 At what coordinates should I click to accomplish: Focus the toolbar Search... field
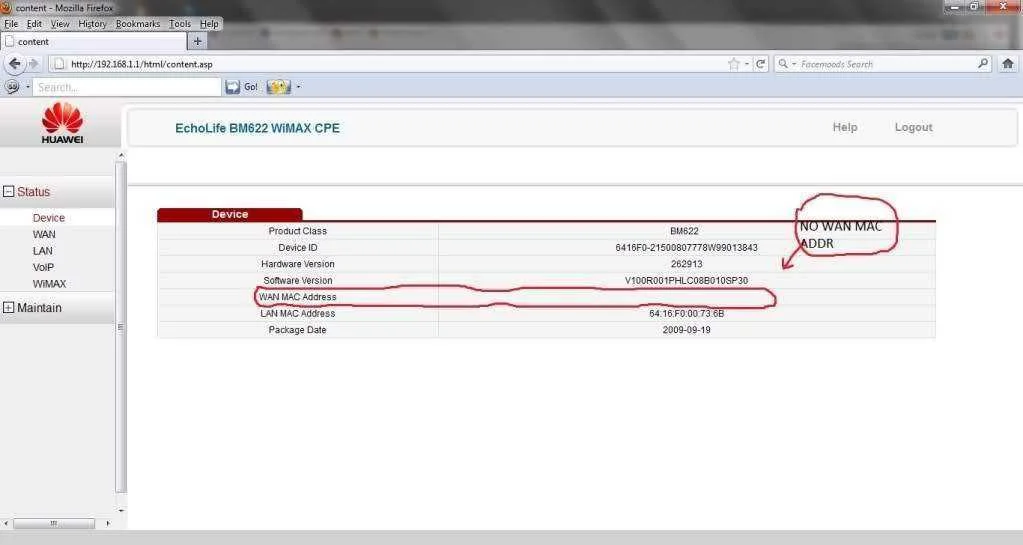[127, 87]
